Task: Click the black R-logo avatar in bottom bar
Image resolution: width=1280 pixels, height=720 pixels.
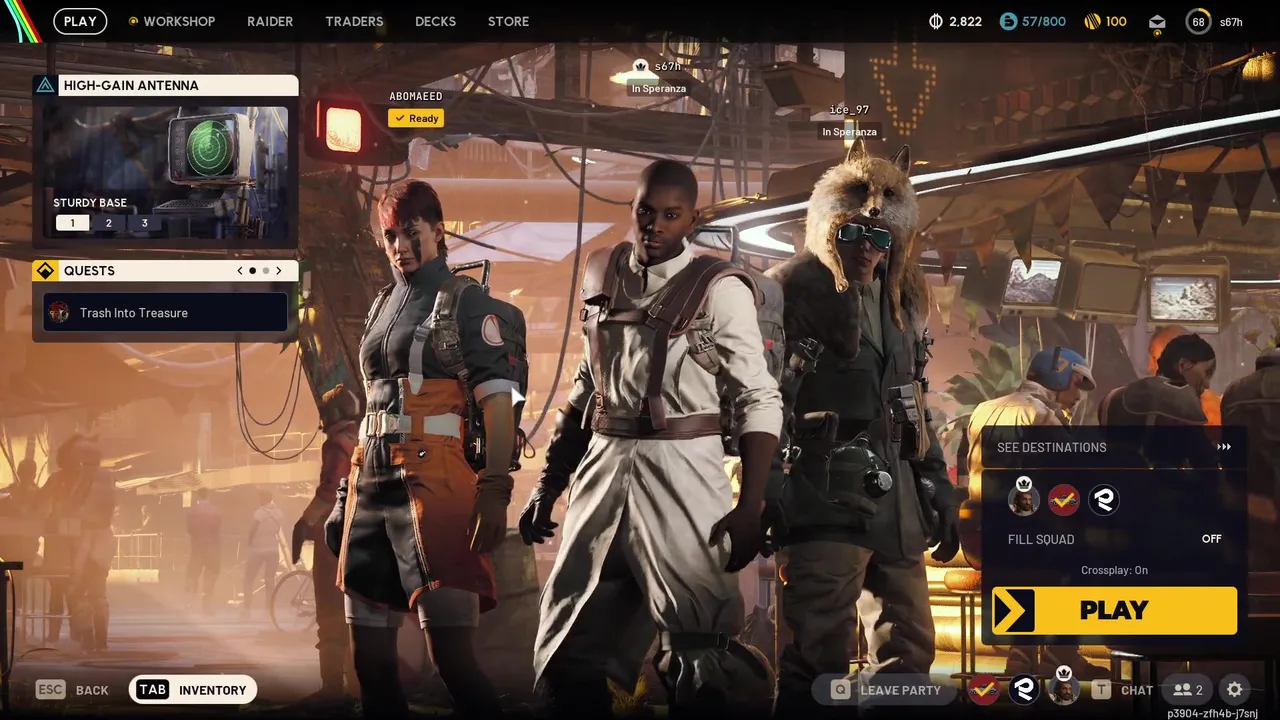Action: tap(1023, 689)
